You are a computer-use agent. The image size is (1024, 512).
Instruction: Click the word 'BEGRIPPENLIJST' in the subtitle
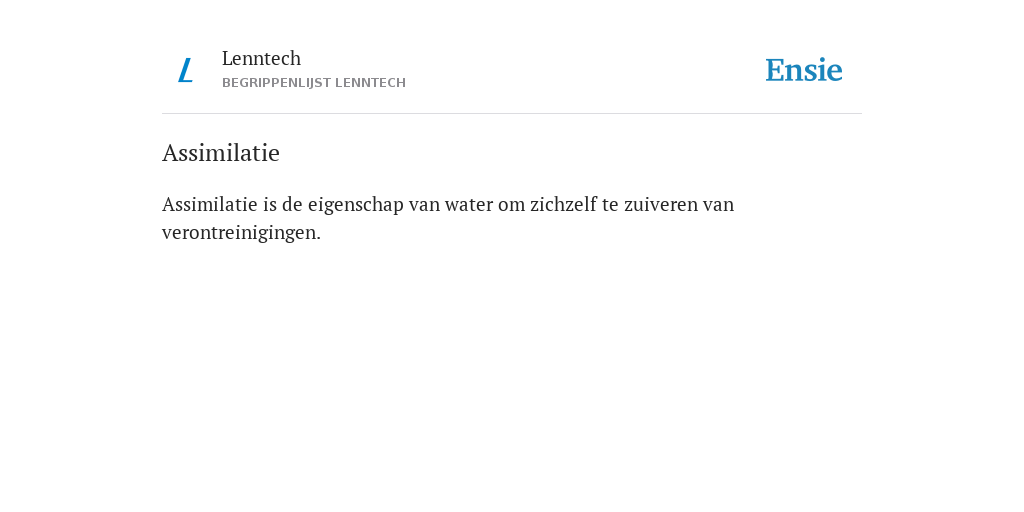pos(276,83)
